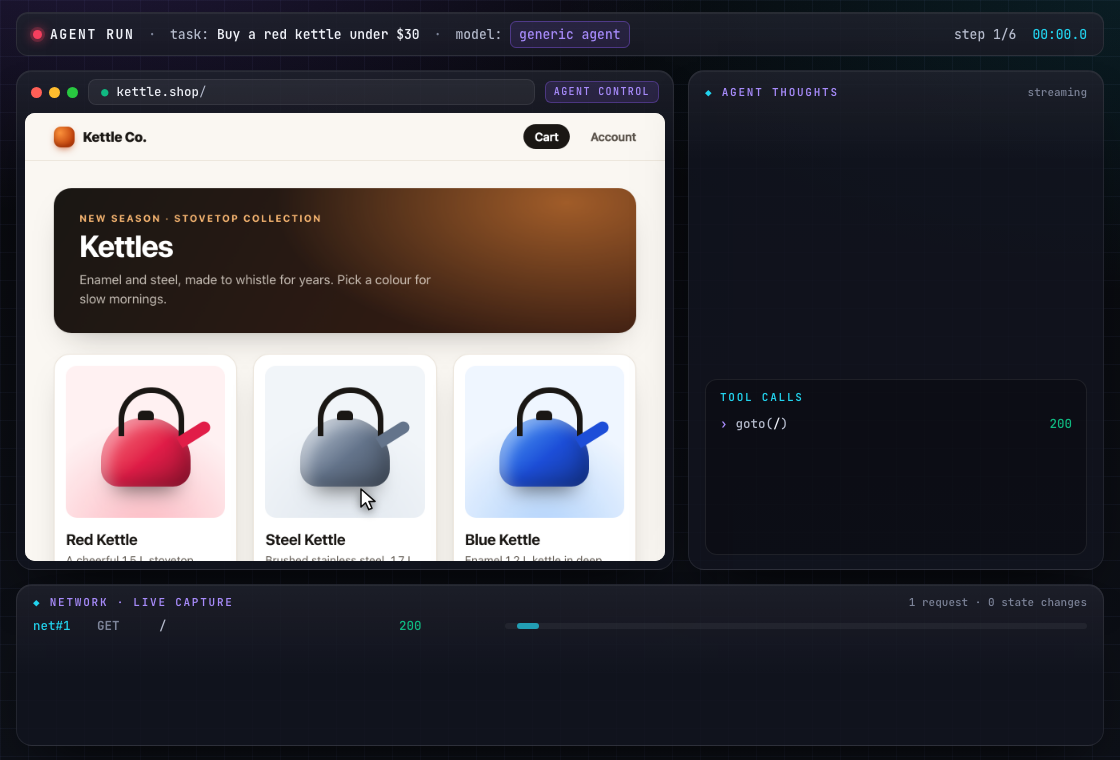Select the Blue Kettle product image
The height and width of the screenshot is (760, 1120).
(x=544, y=441)
